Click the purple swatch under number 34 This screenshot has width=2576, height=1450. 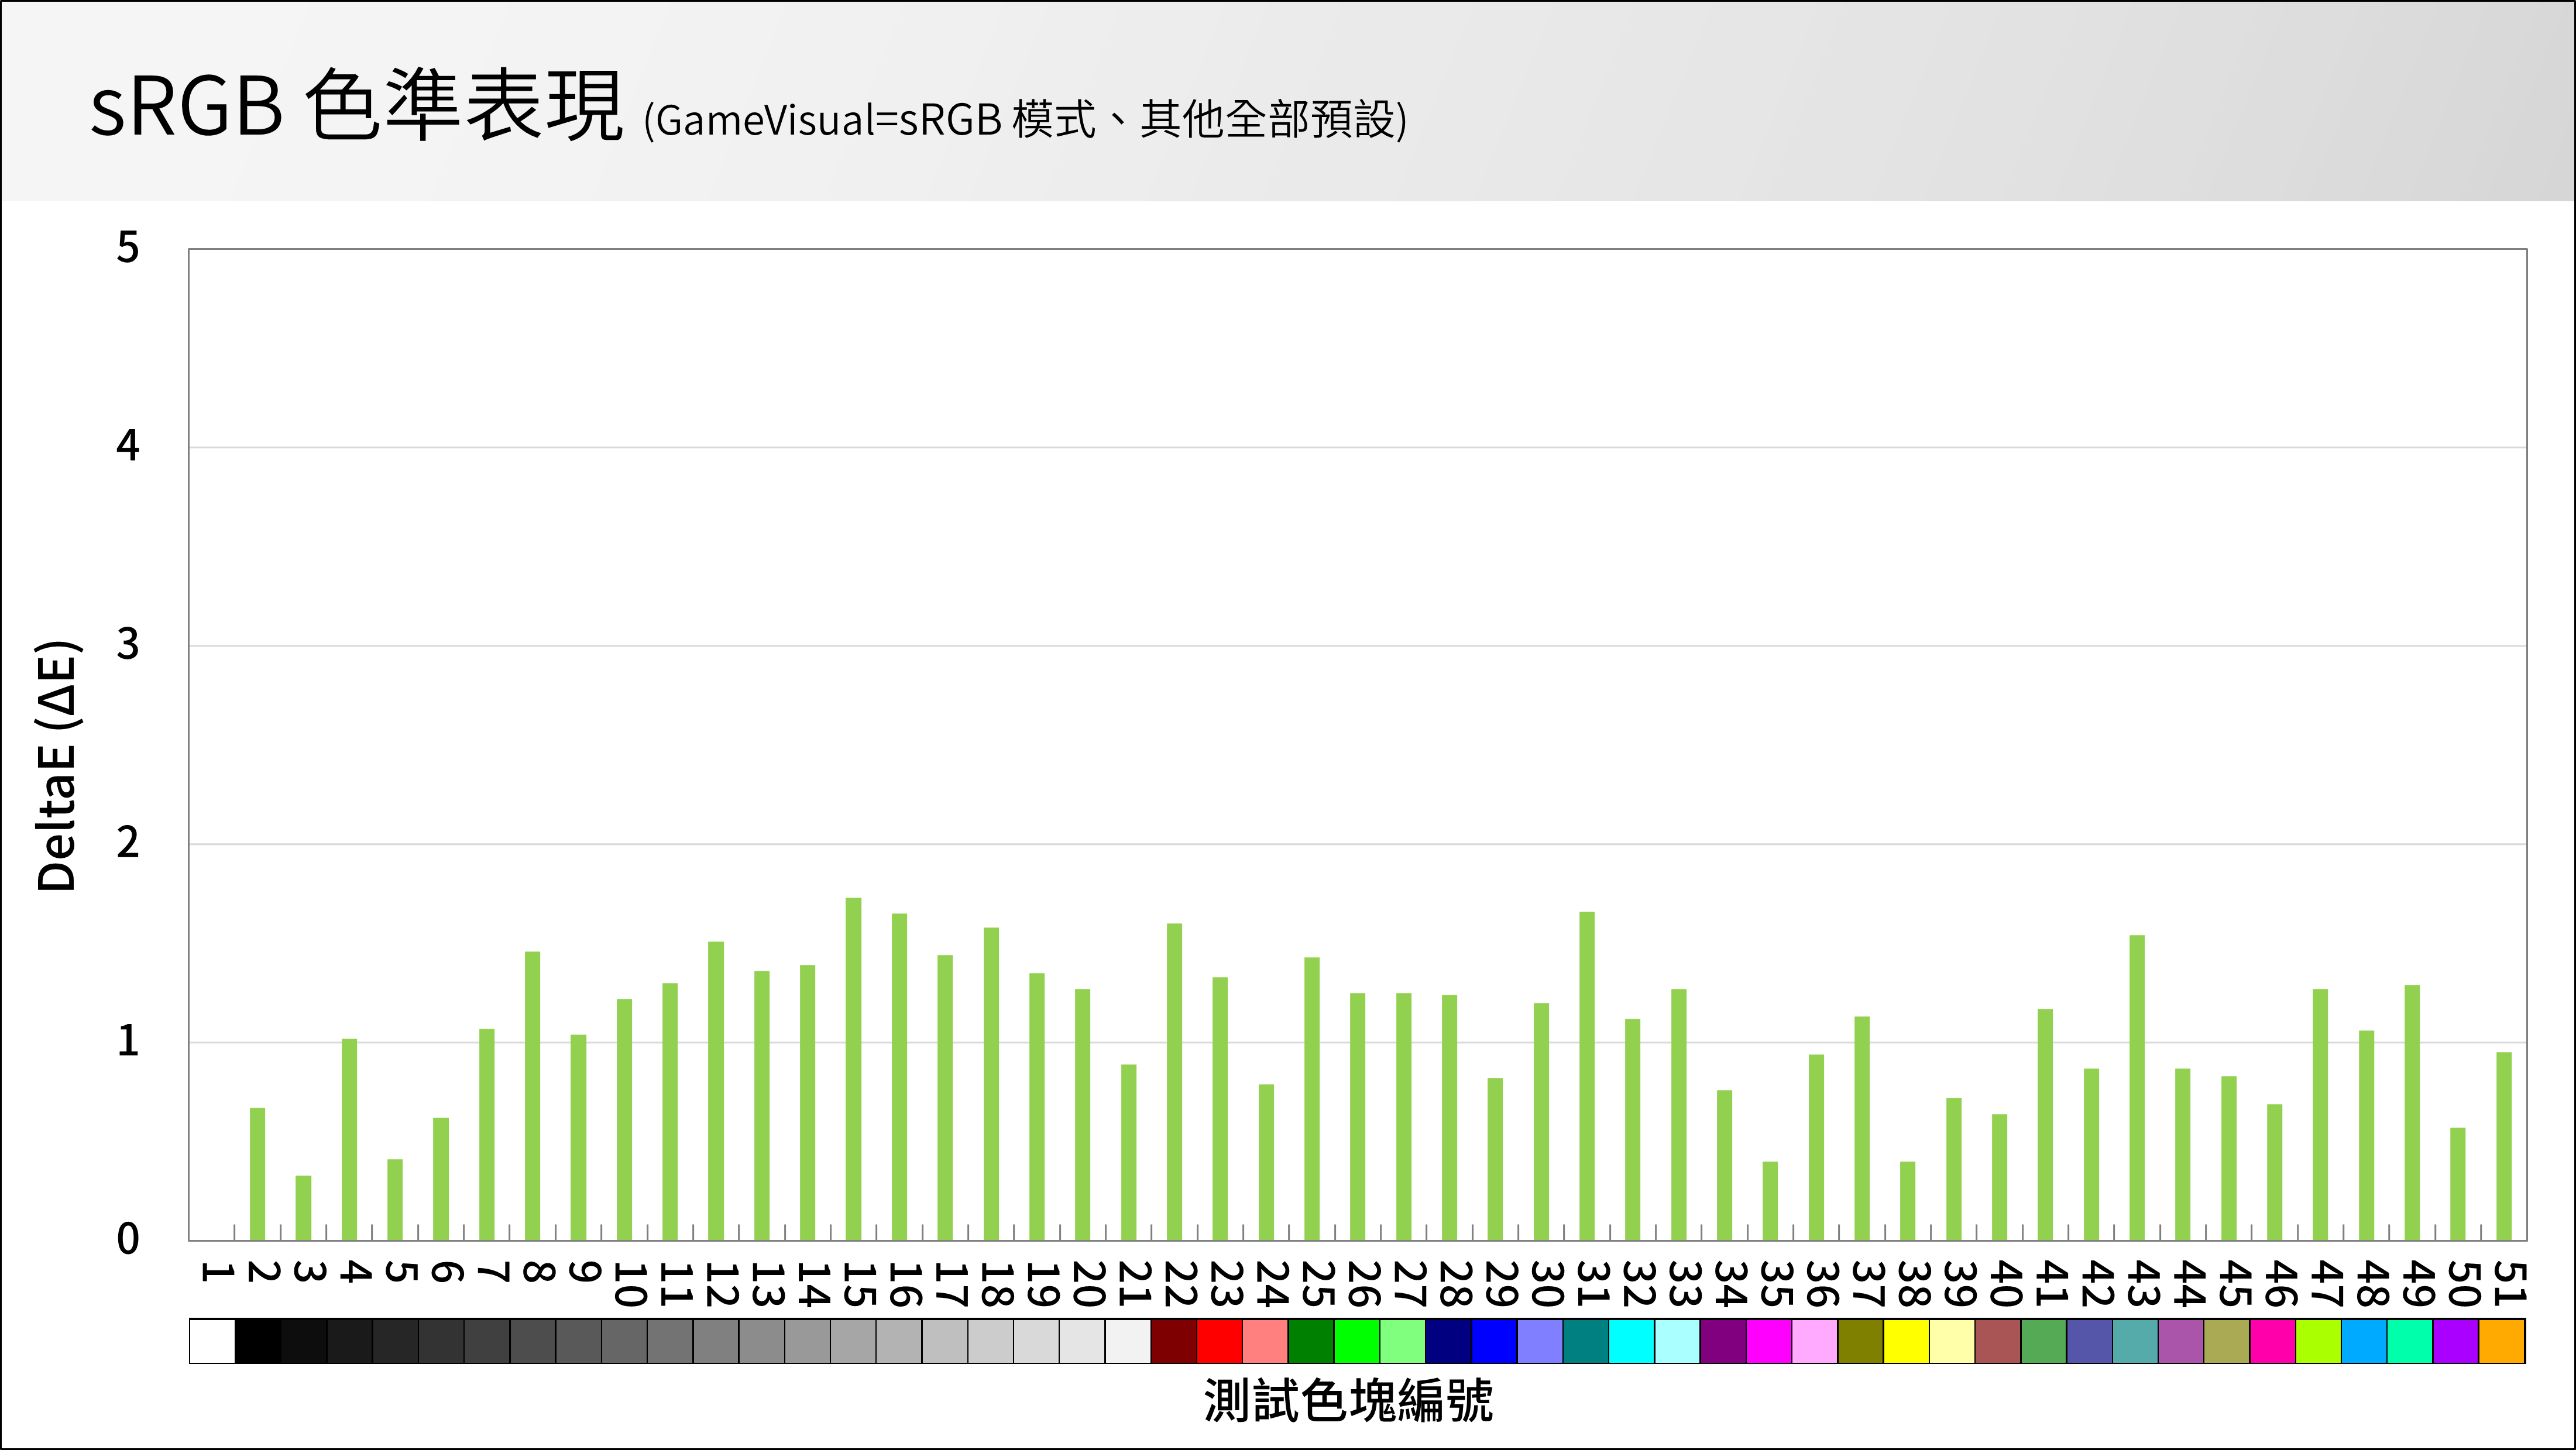(1723, 1341)
